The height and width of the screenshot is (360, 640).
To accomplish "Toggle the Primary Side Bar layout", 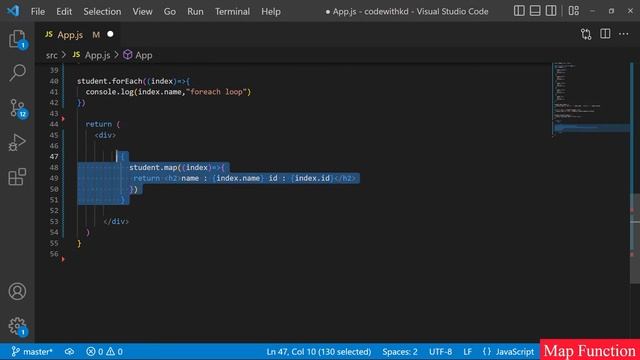I will pyautogui.click(x=519, y=11).
